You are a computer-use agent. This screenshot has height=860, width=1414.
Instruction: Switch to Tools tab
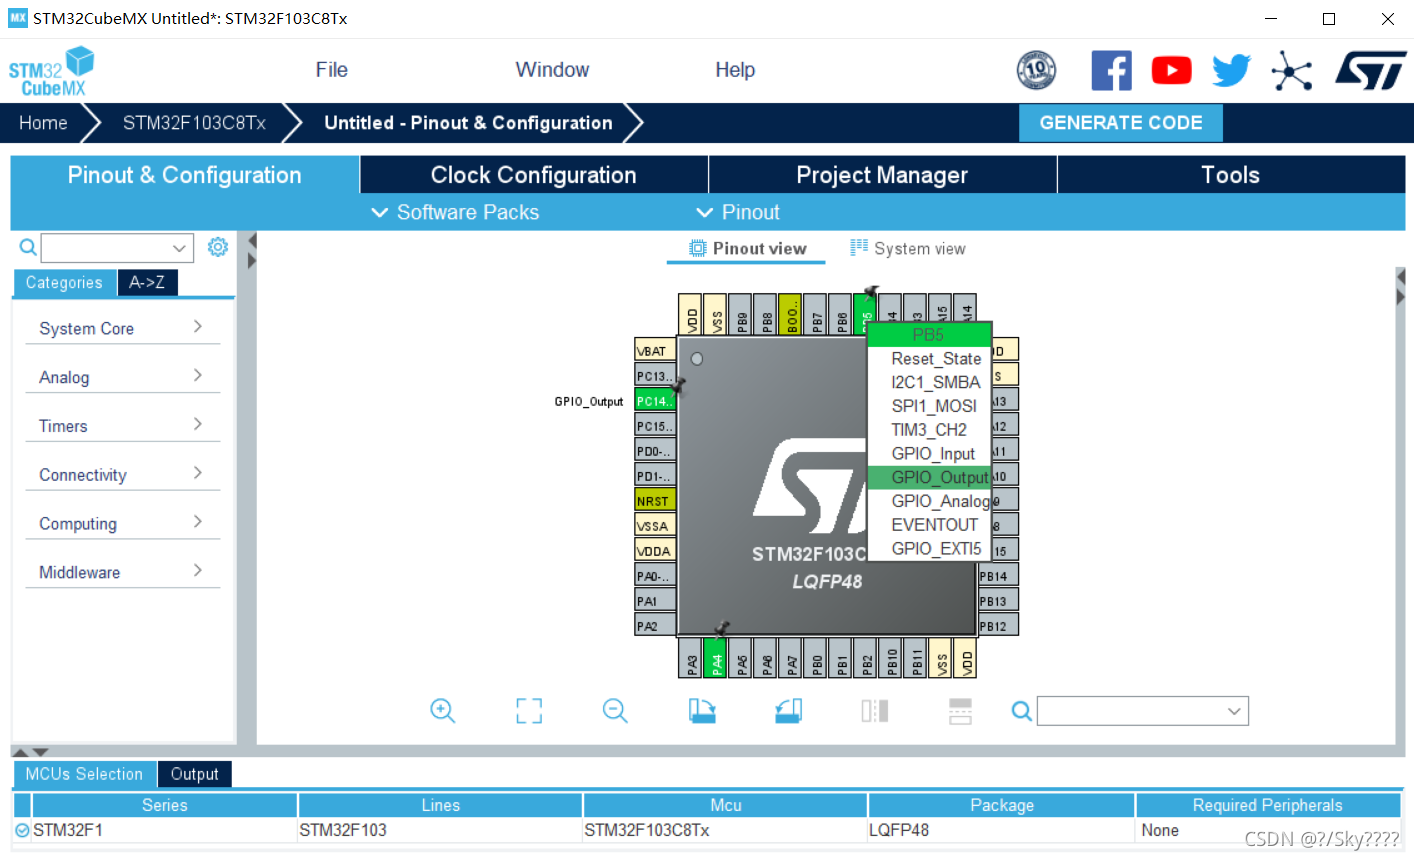click(x=1230, y=175)
